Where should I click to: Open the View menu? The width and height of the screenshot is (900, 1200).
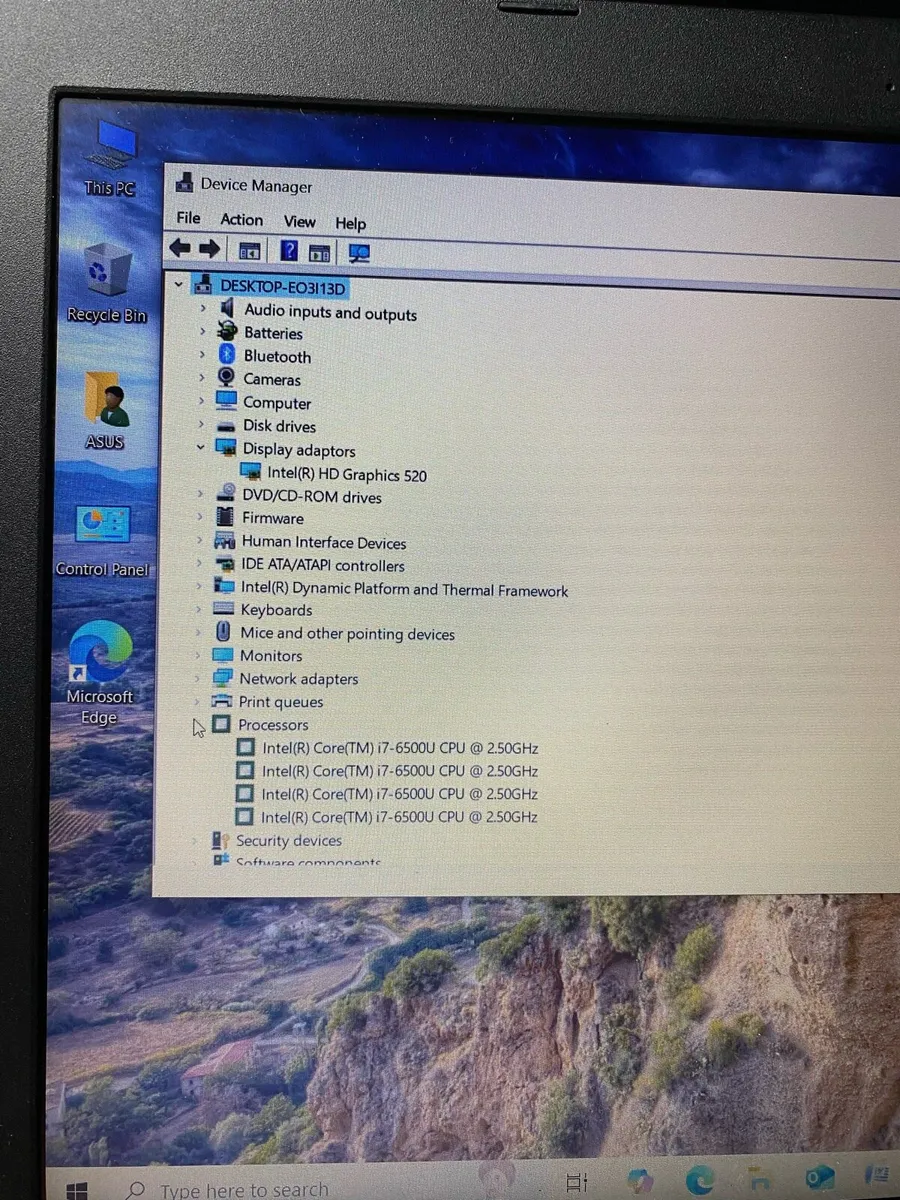(x=299, y=222)
